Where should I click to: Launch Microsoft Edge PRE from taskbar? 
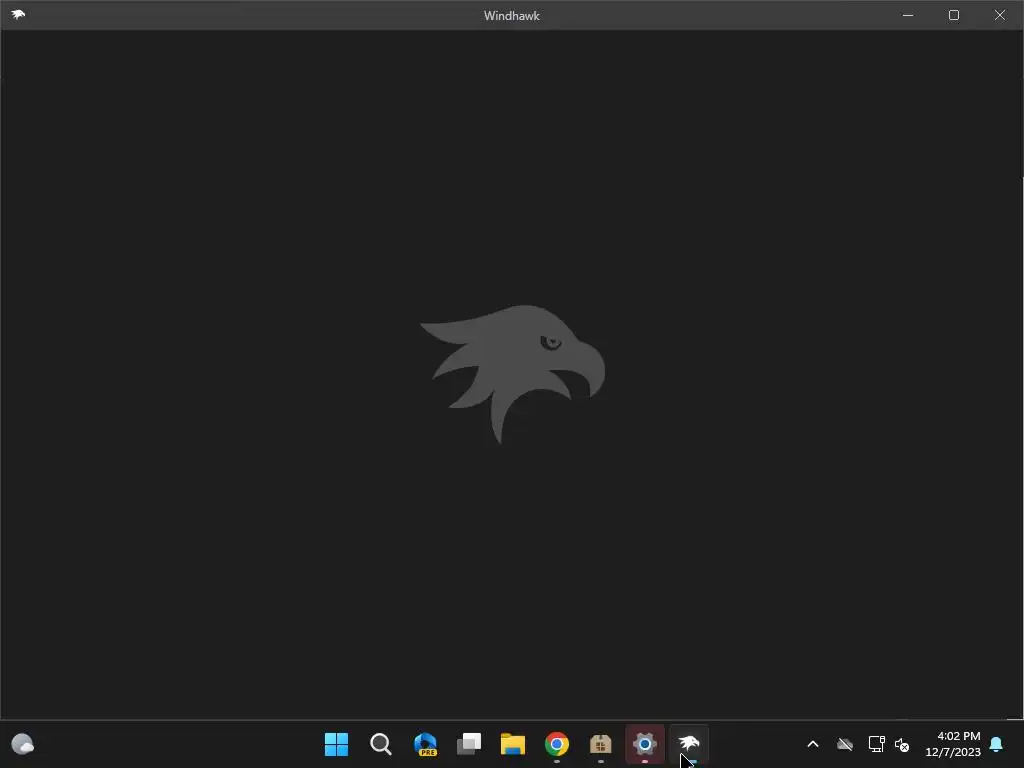click(x=425, y=744)
